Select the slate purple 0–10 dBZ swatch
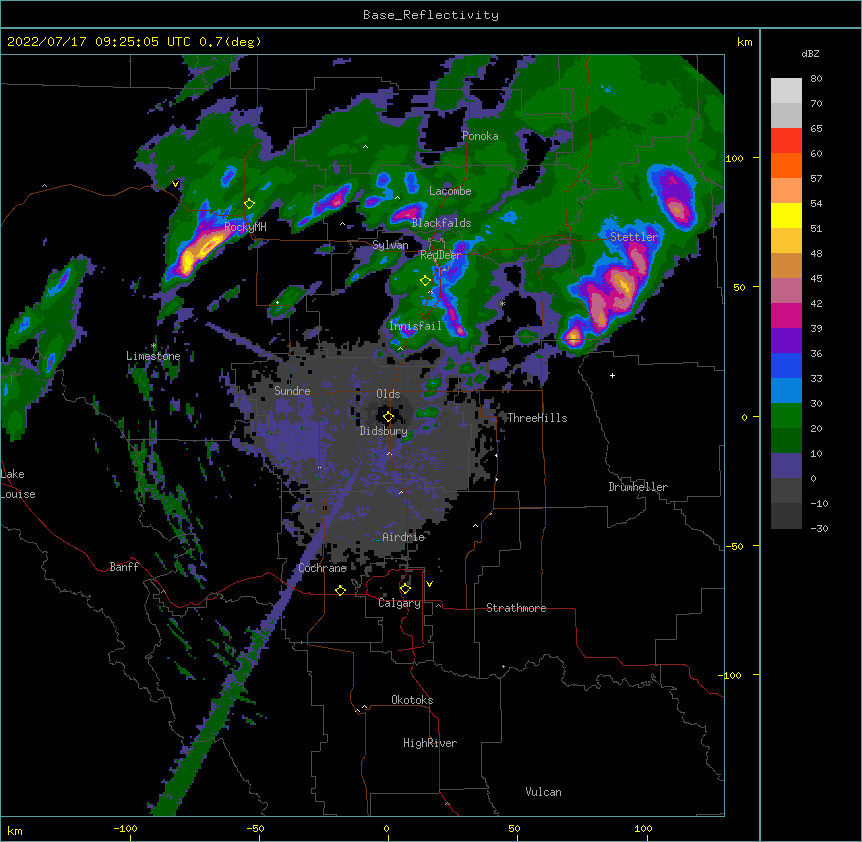Screen dimensions: 862x842 click(x=786, y=466)
